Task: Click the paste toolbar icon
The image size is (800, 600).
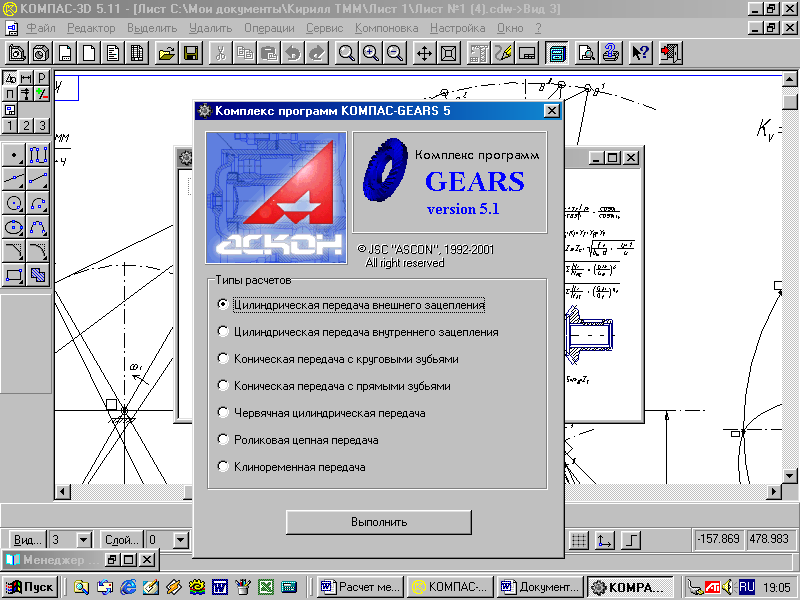Action: 269,53
